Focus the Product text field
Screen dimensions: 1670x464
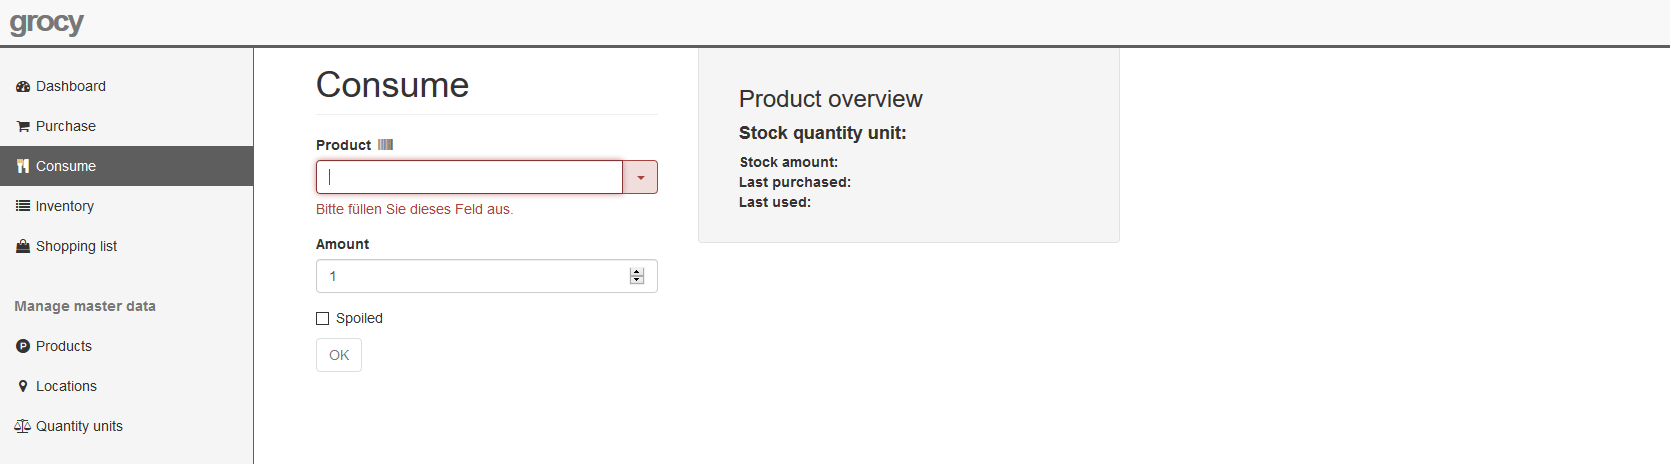tap(470, 177)
